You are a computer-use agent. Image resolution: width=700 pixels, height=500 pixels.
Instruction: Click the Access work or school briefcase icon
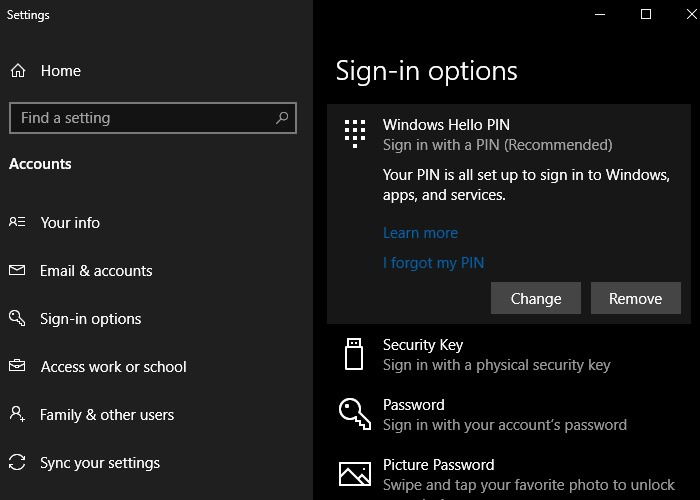(x=17, y=366)
